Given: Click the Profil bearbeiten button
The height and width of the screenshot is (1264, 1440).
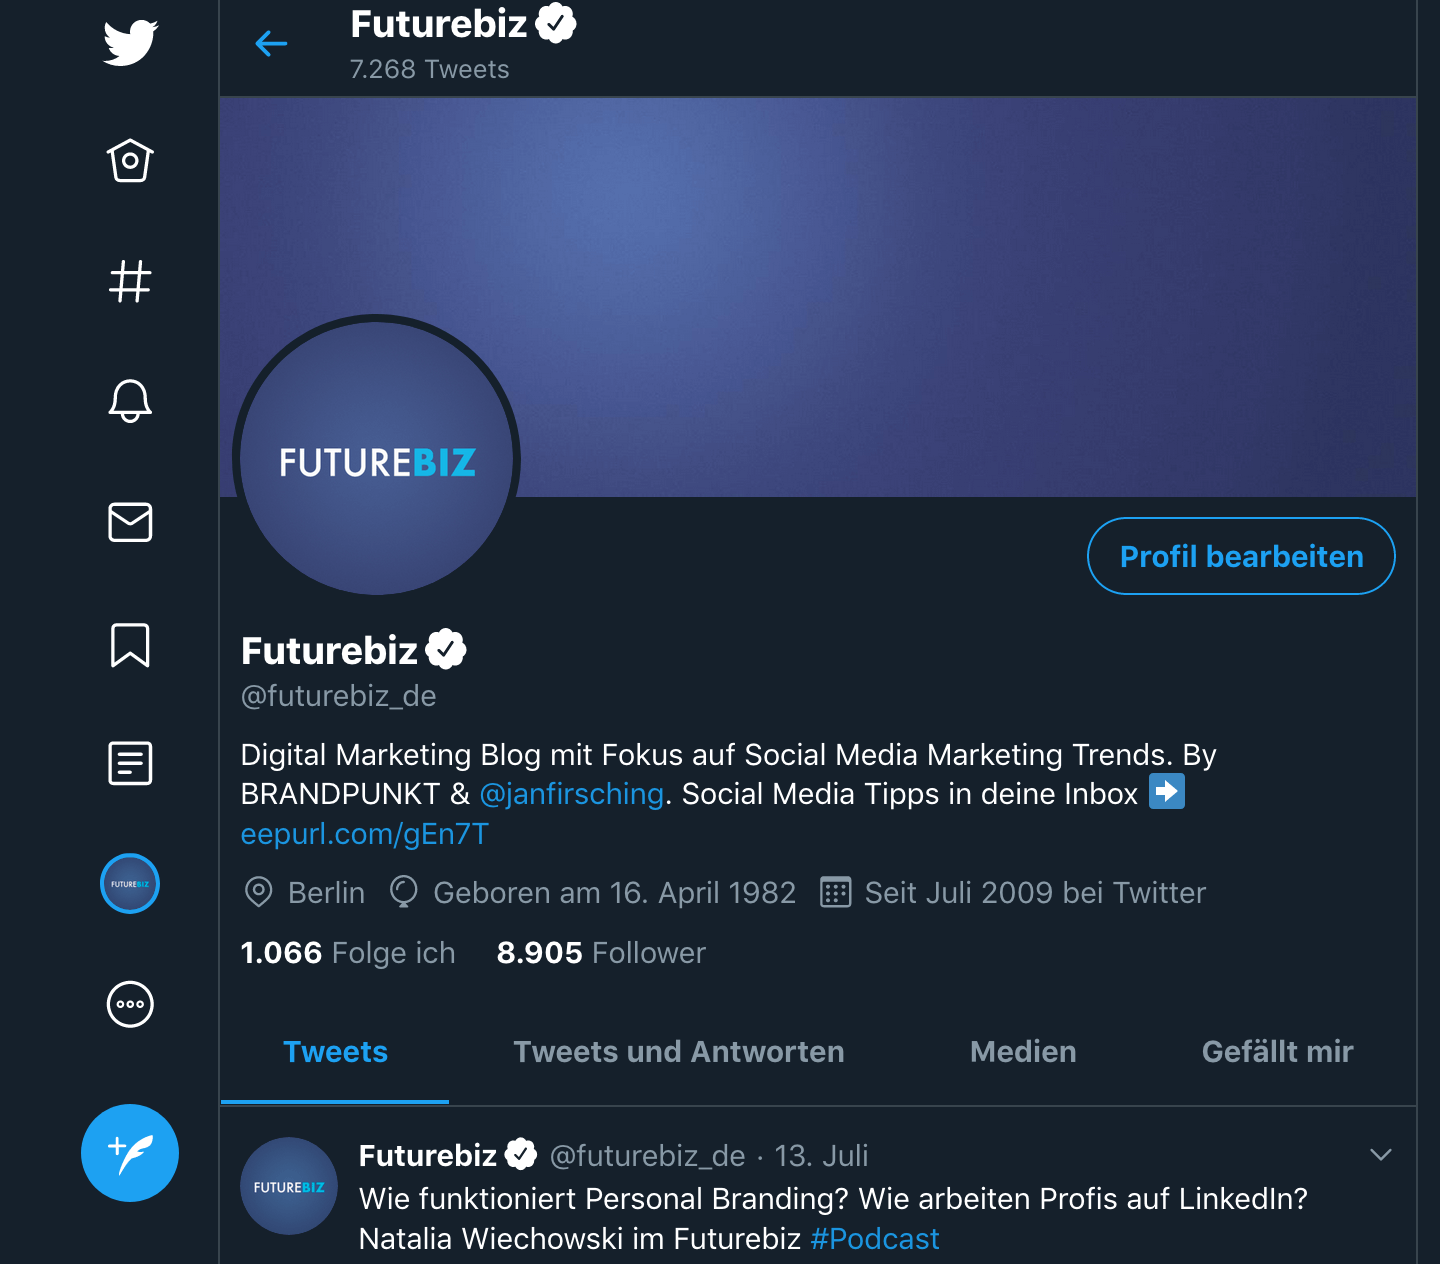Looking at the screenshot, I should point(1241,556).
